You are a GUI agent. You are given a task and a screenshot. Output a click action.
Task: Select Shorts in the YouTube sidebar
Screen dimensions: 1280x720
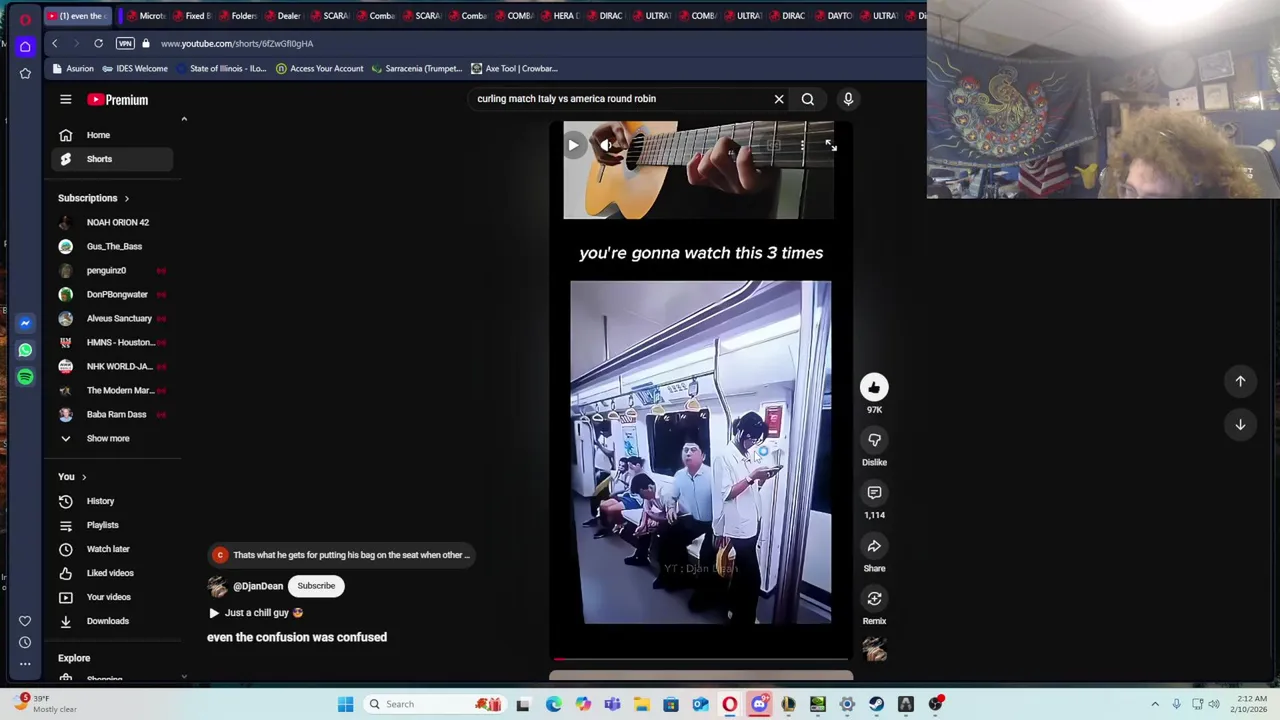tap(112, 159)
